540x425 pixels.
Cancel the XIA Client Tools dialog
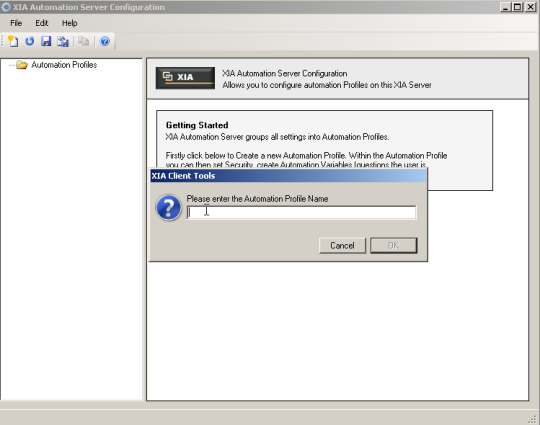pos(342,246)
